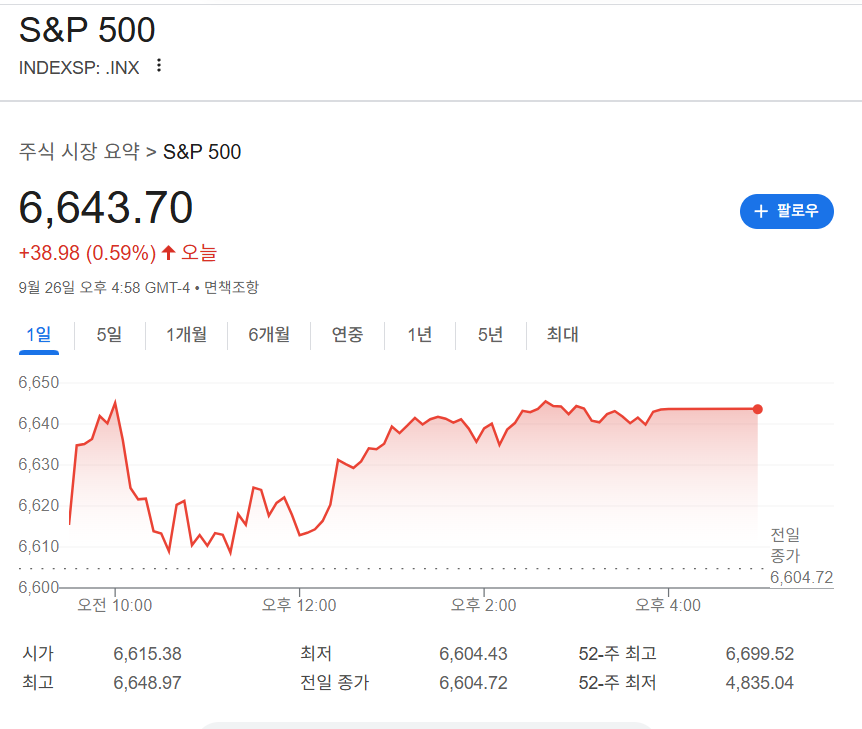
Task: Select the 6개월 time range
Action: click(270, 335)
